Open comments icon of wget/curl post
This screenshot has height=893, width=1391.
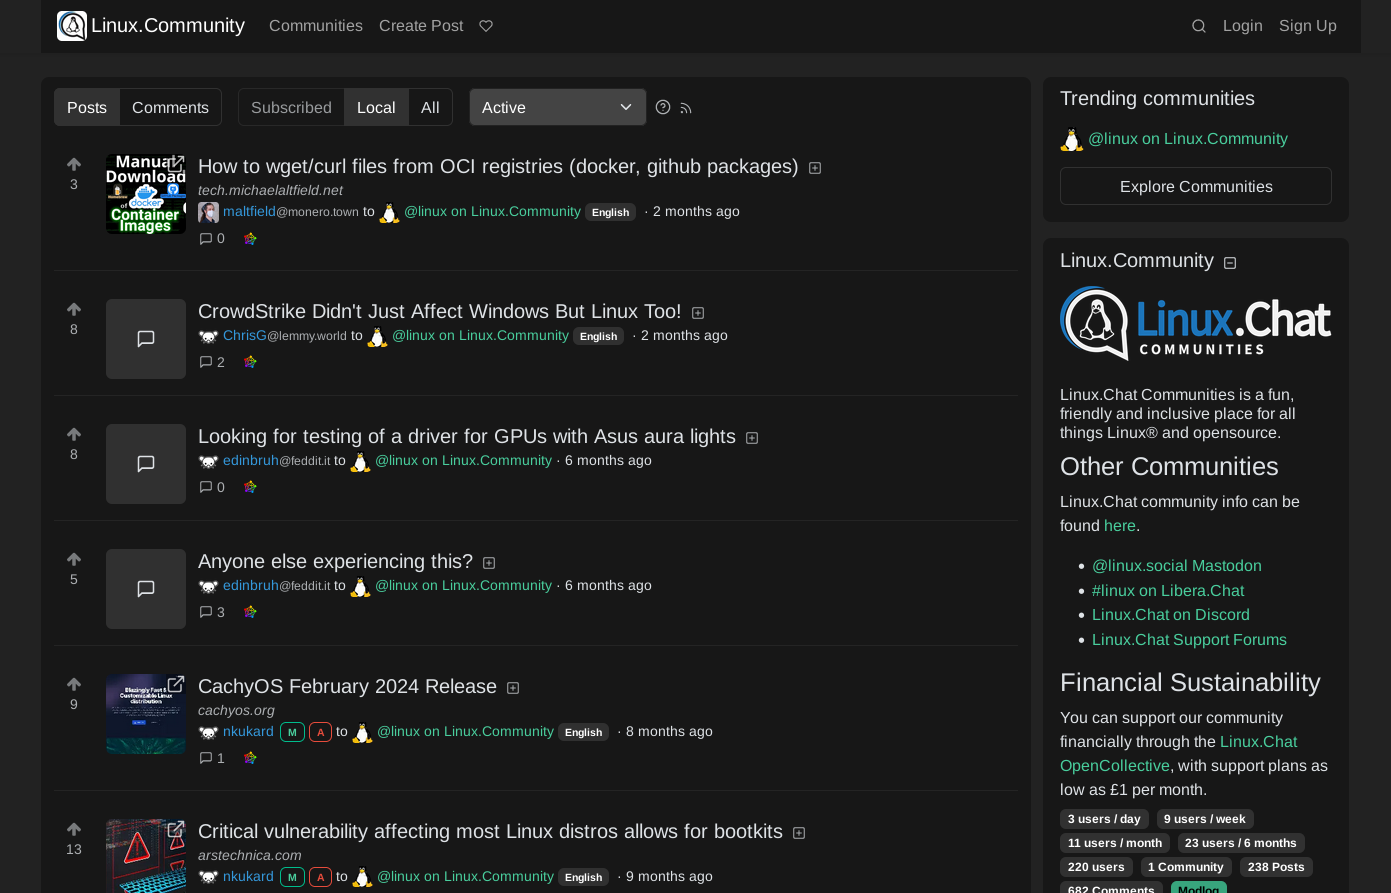coord(212,238)
